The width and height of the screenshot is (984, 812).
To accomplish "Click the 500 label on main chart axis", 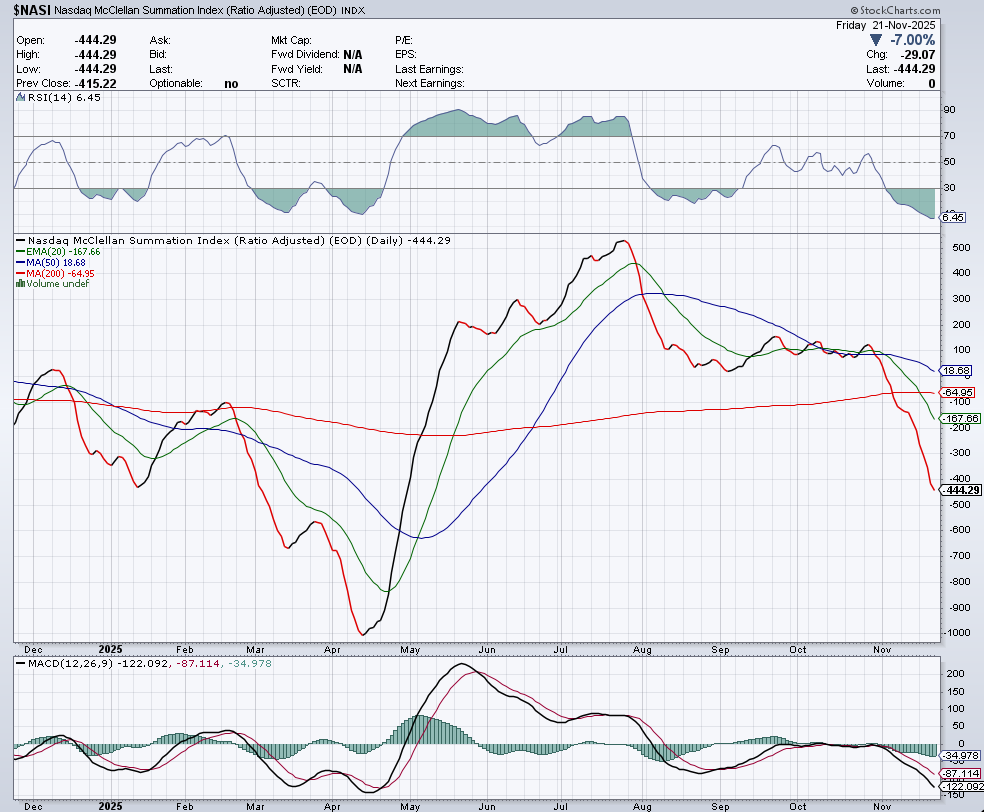I will (961, 247).
